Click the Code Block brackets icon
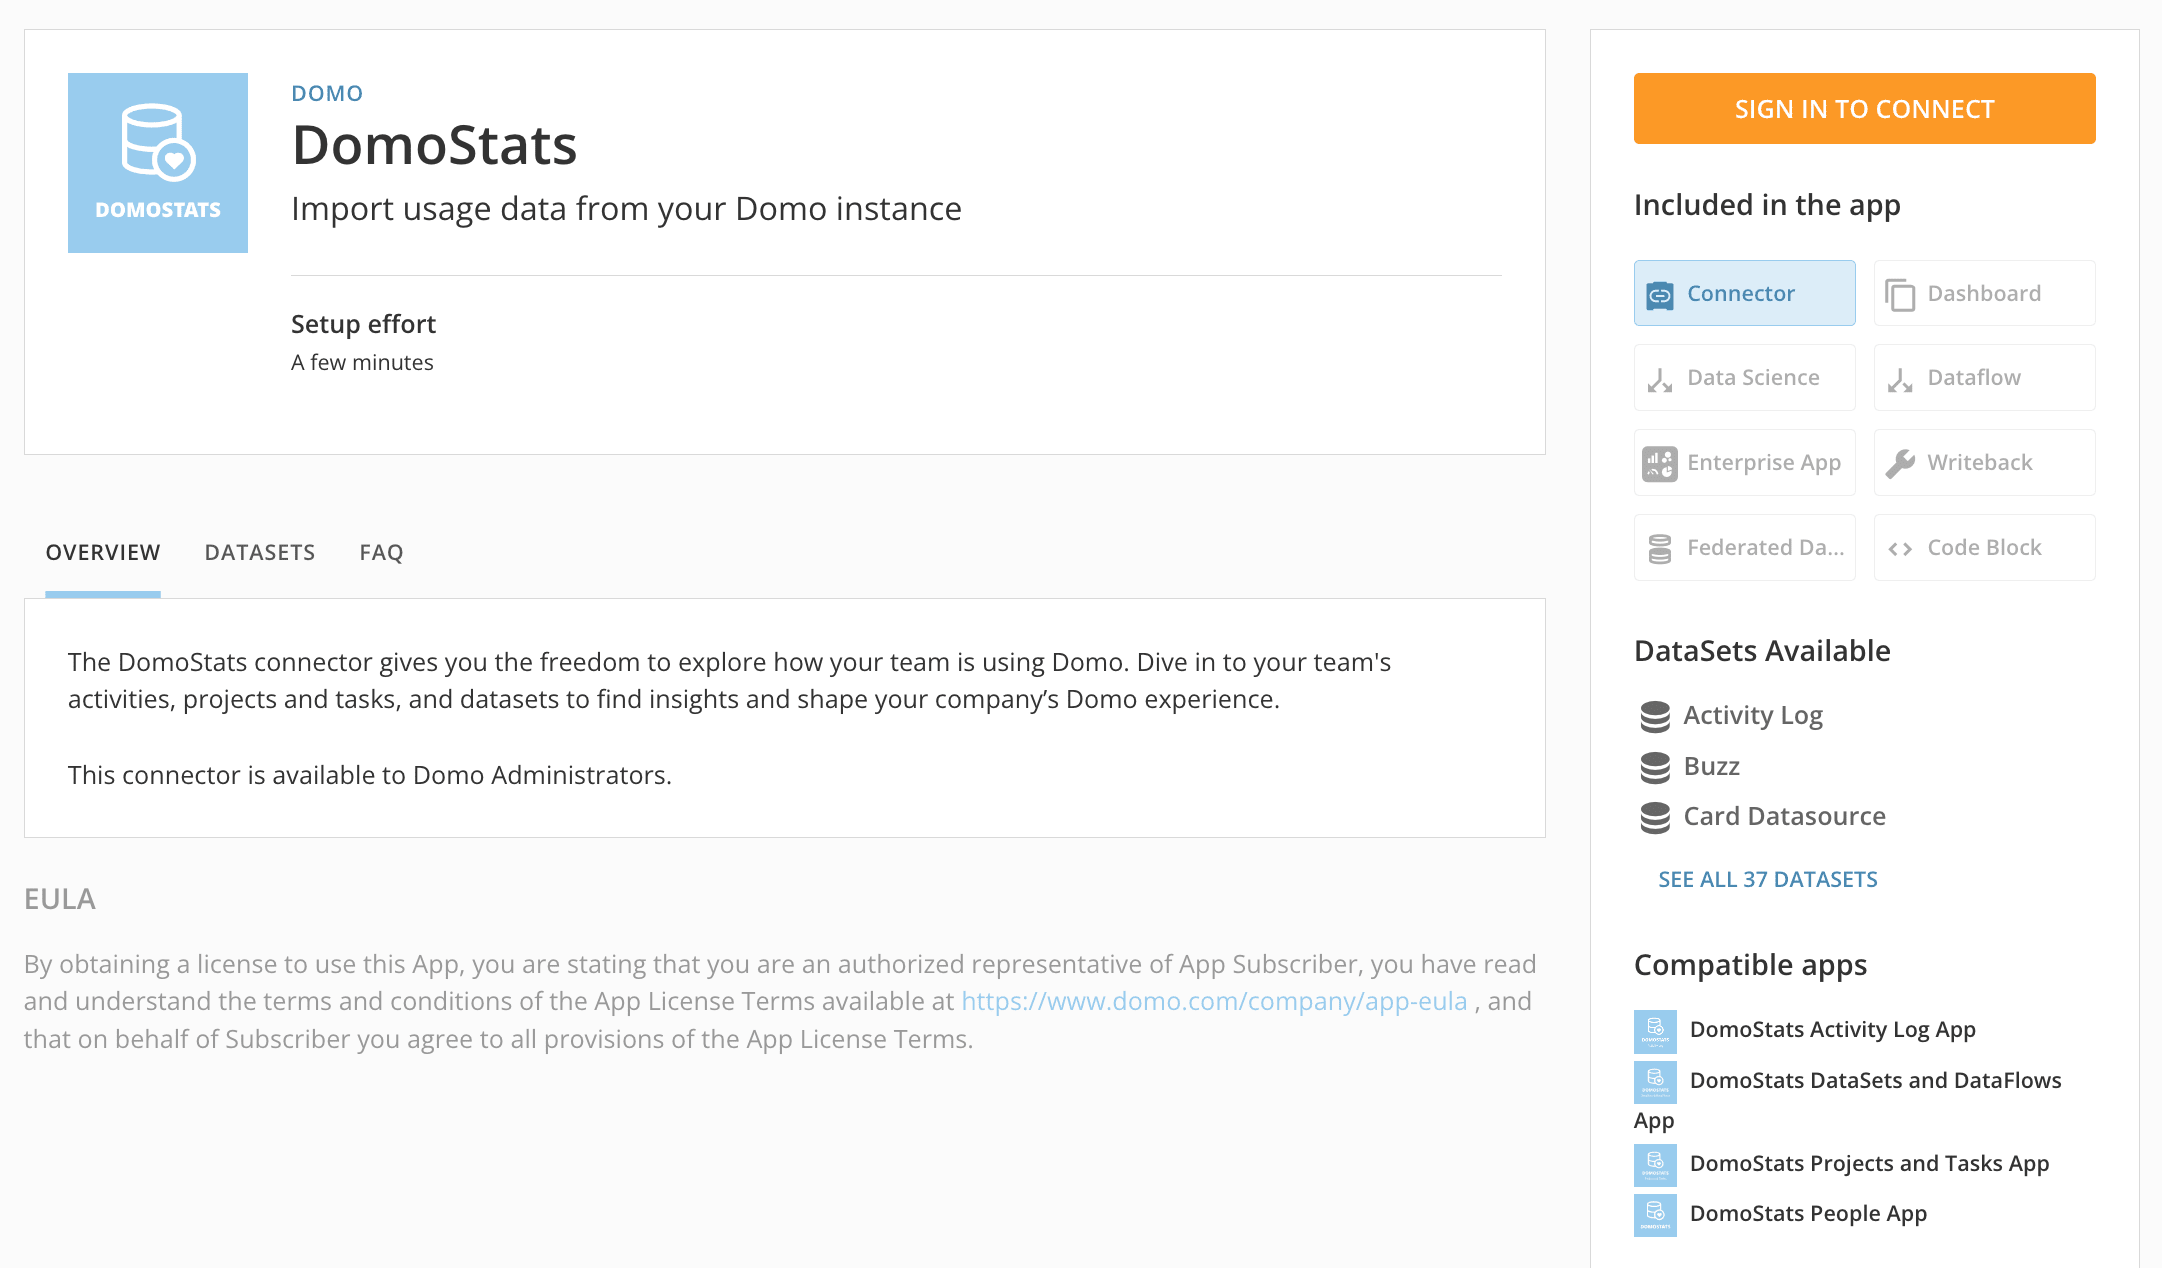The image size is (2162, 1268). (x=1900, y=549)
